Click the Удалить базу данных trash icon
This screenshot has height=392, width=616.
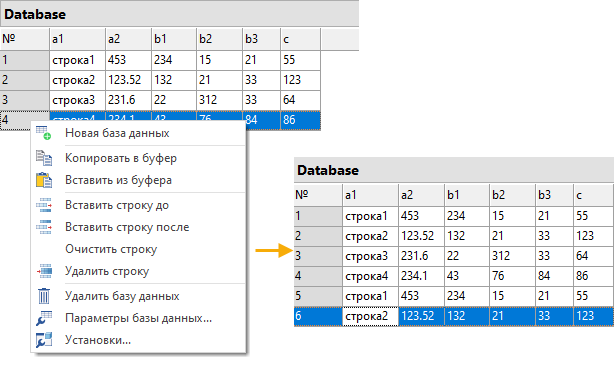click(44, 296)
